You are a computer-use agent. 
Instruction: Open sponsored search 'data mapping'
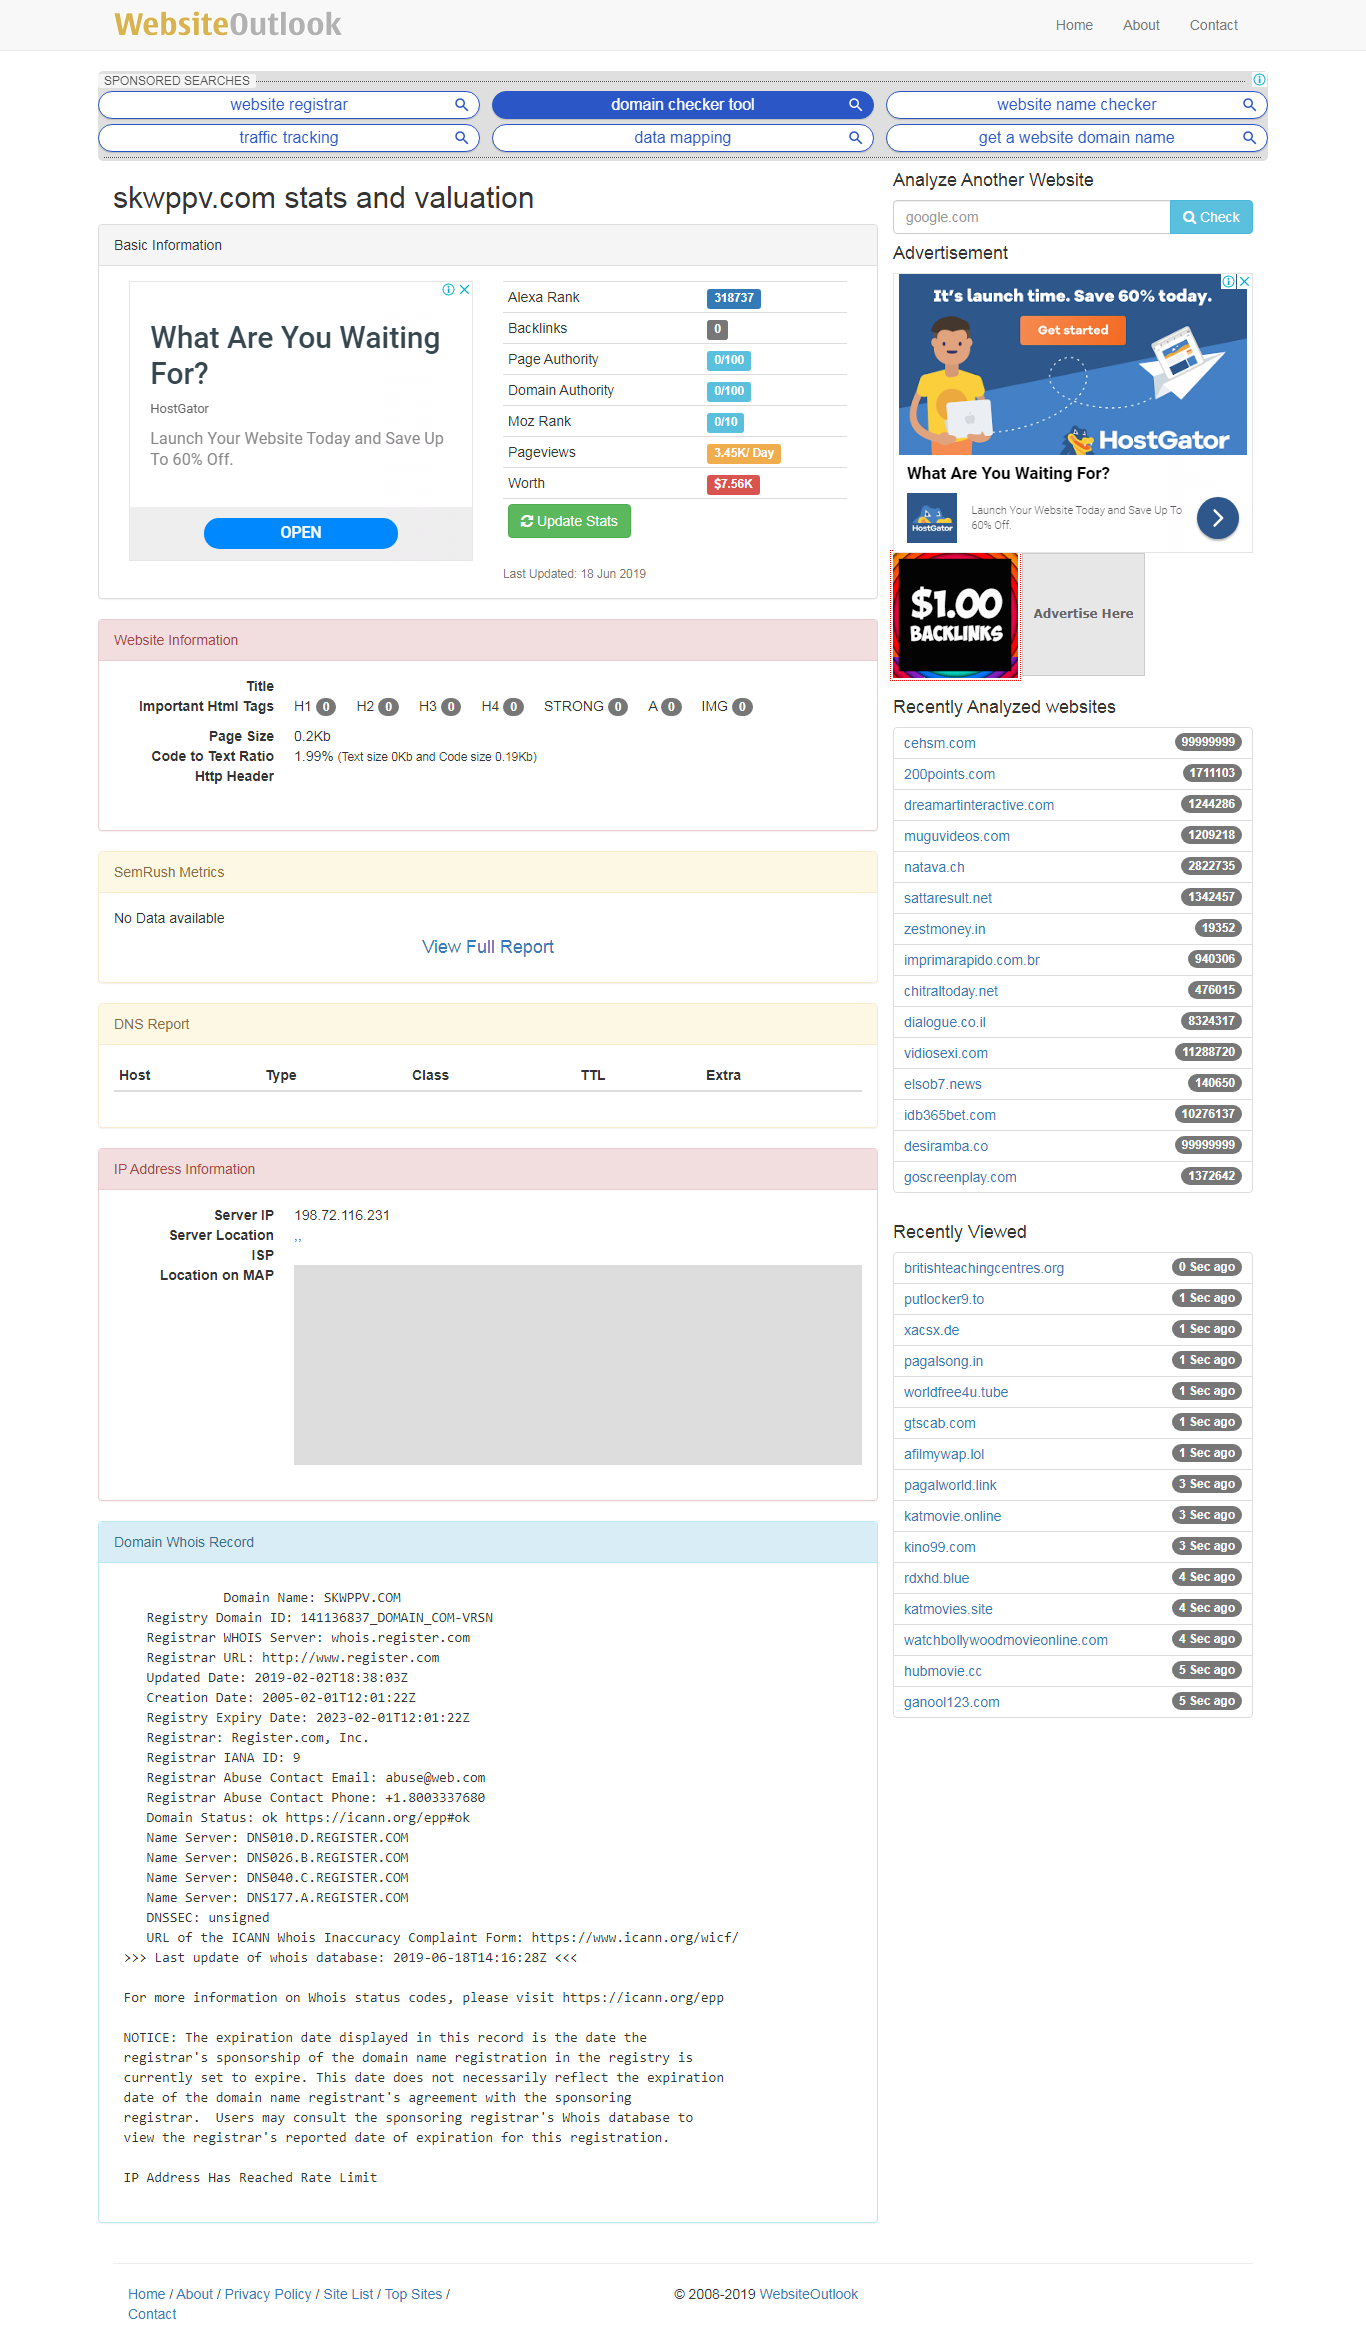683,138
